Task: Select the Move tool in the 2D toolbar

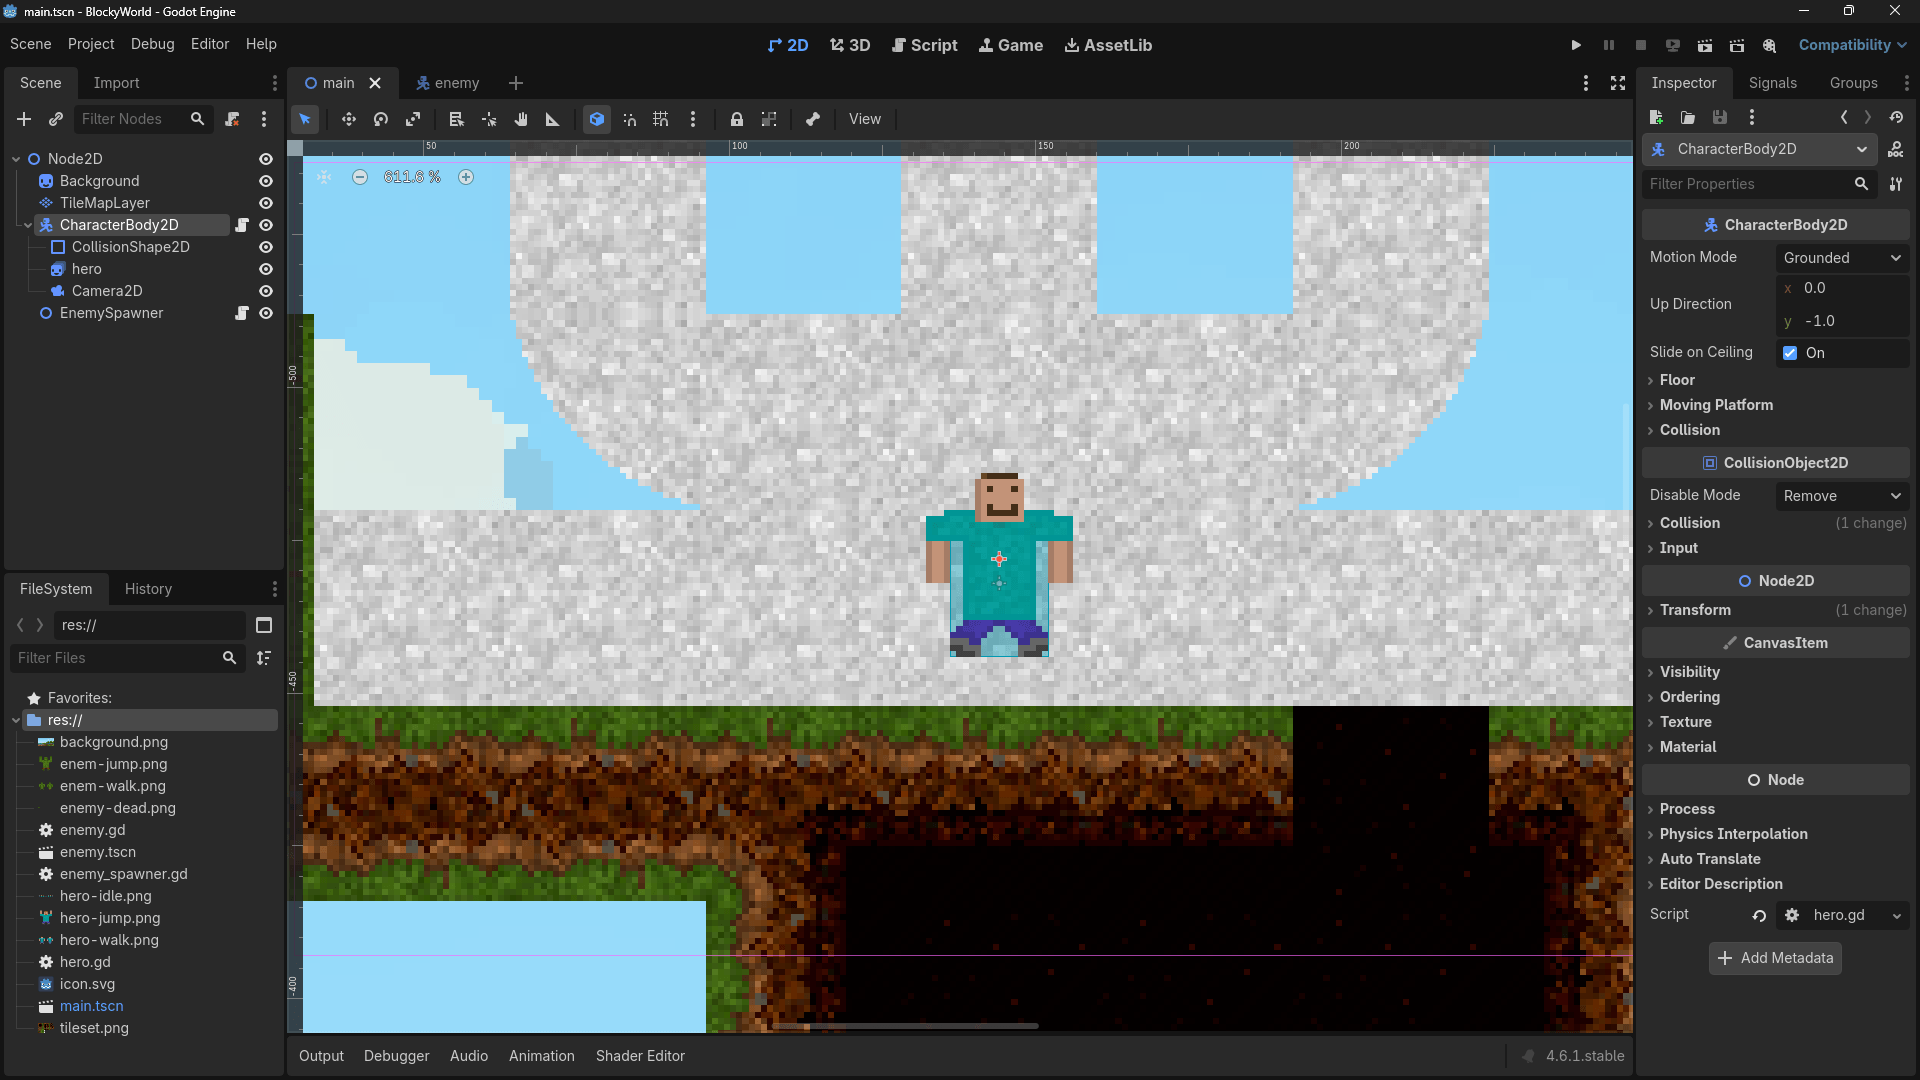Action: [348, 119]
